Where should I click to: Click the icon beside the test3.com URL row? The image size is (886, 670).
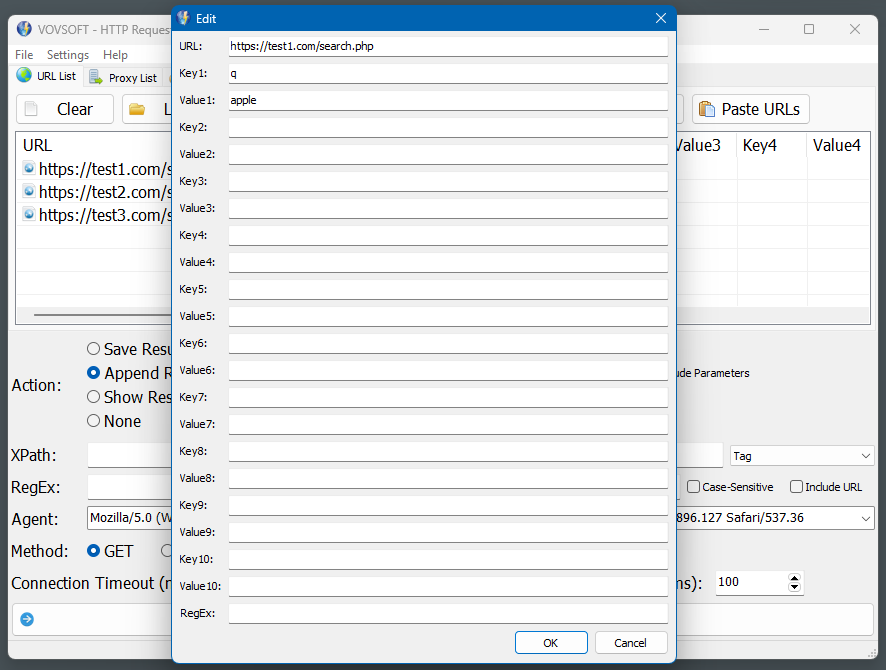click(29, 214)
